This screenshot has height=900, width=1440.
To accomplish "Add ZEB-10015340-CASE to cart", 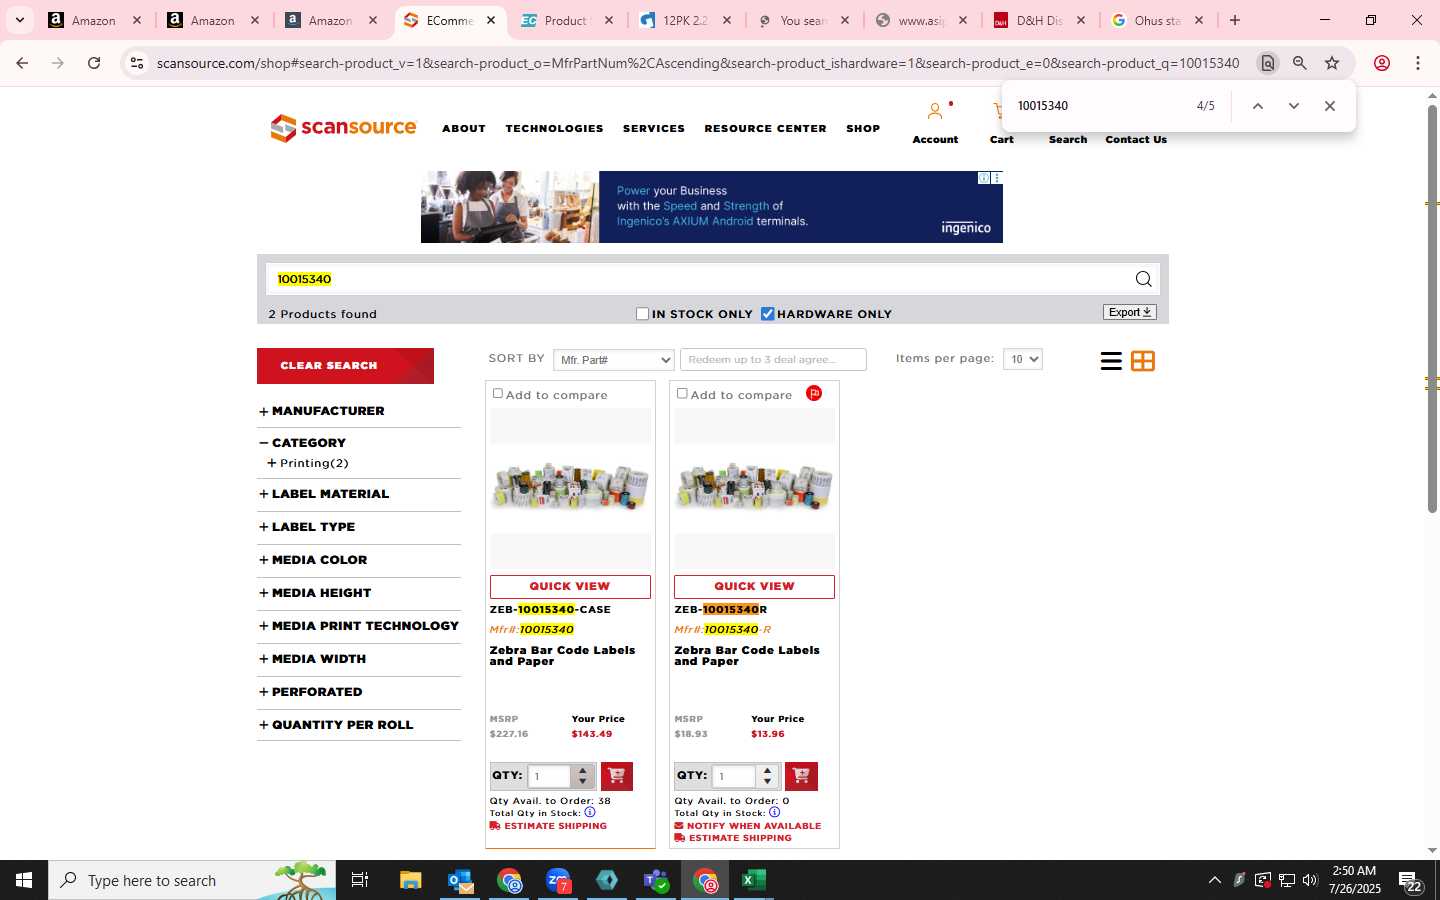I will click(x=617, y=776).
